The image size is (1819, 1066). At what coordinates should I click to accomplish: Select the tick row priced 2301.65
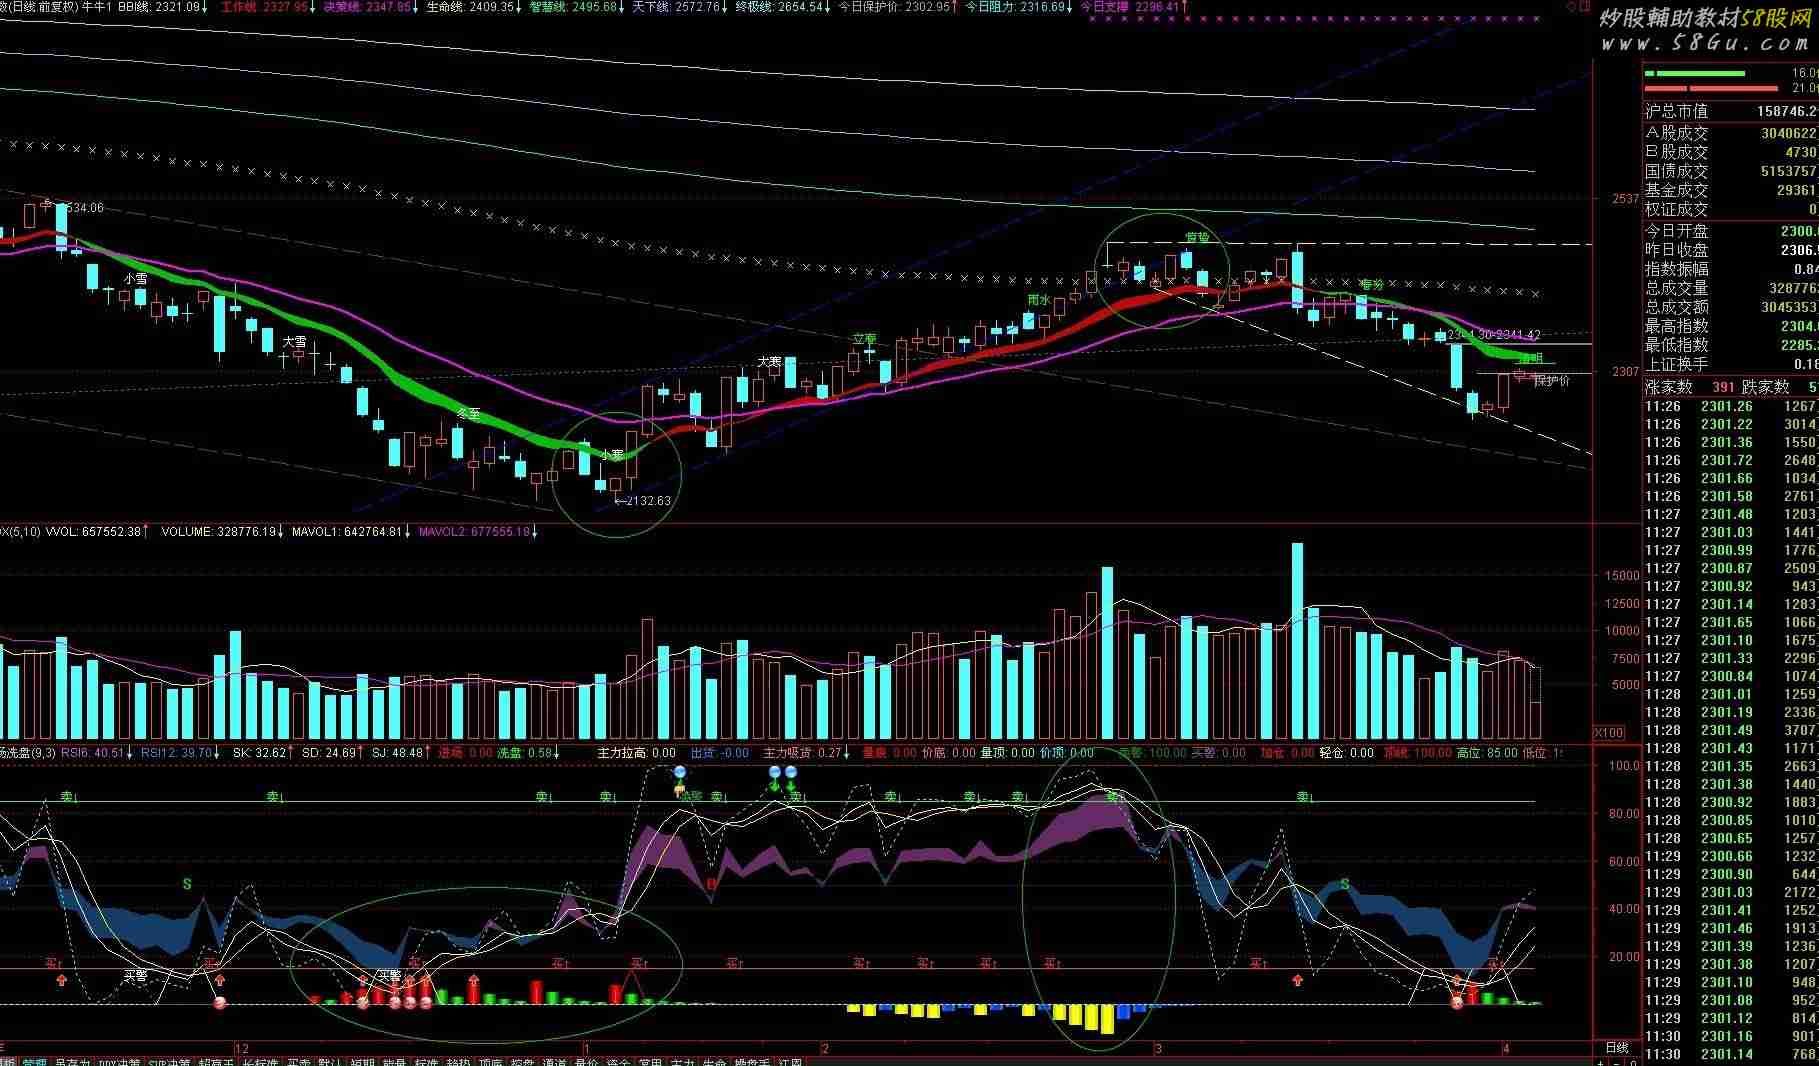point(1731,622)
